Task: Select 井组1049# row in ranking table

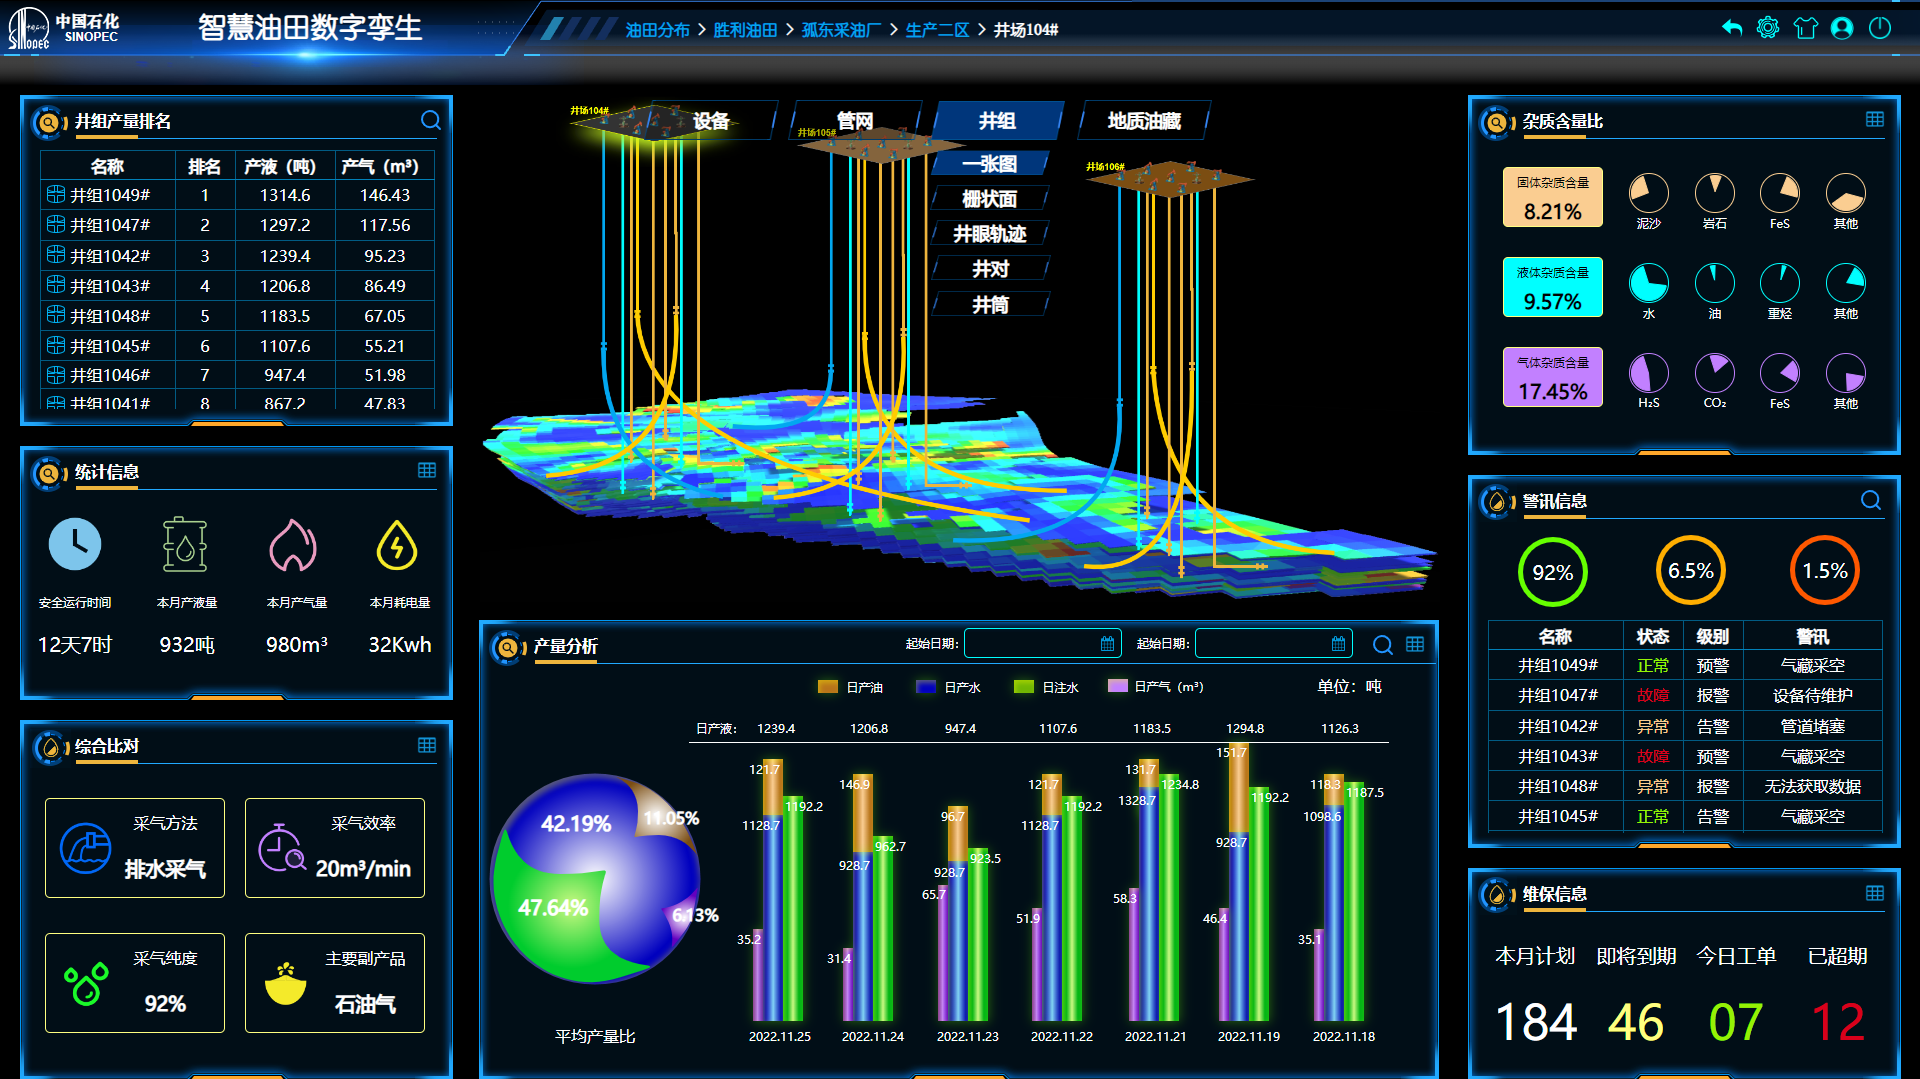Action: tap(237, 195)
